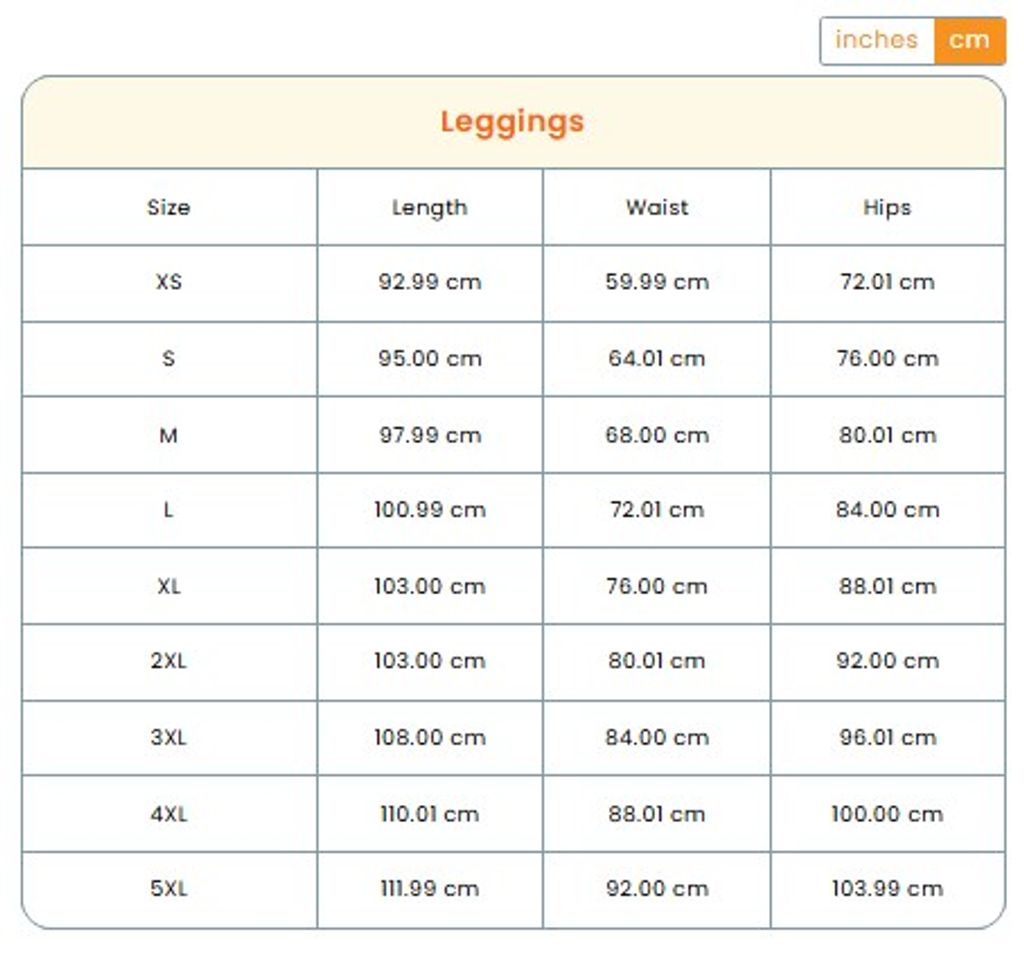Select the 5XL size row label
The height and width of the screenshot is (954, 1024).
point(169,888)
